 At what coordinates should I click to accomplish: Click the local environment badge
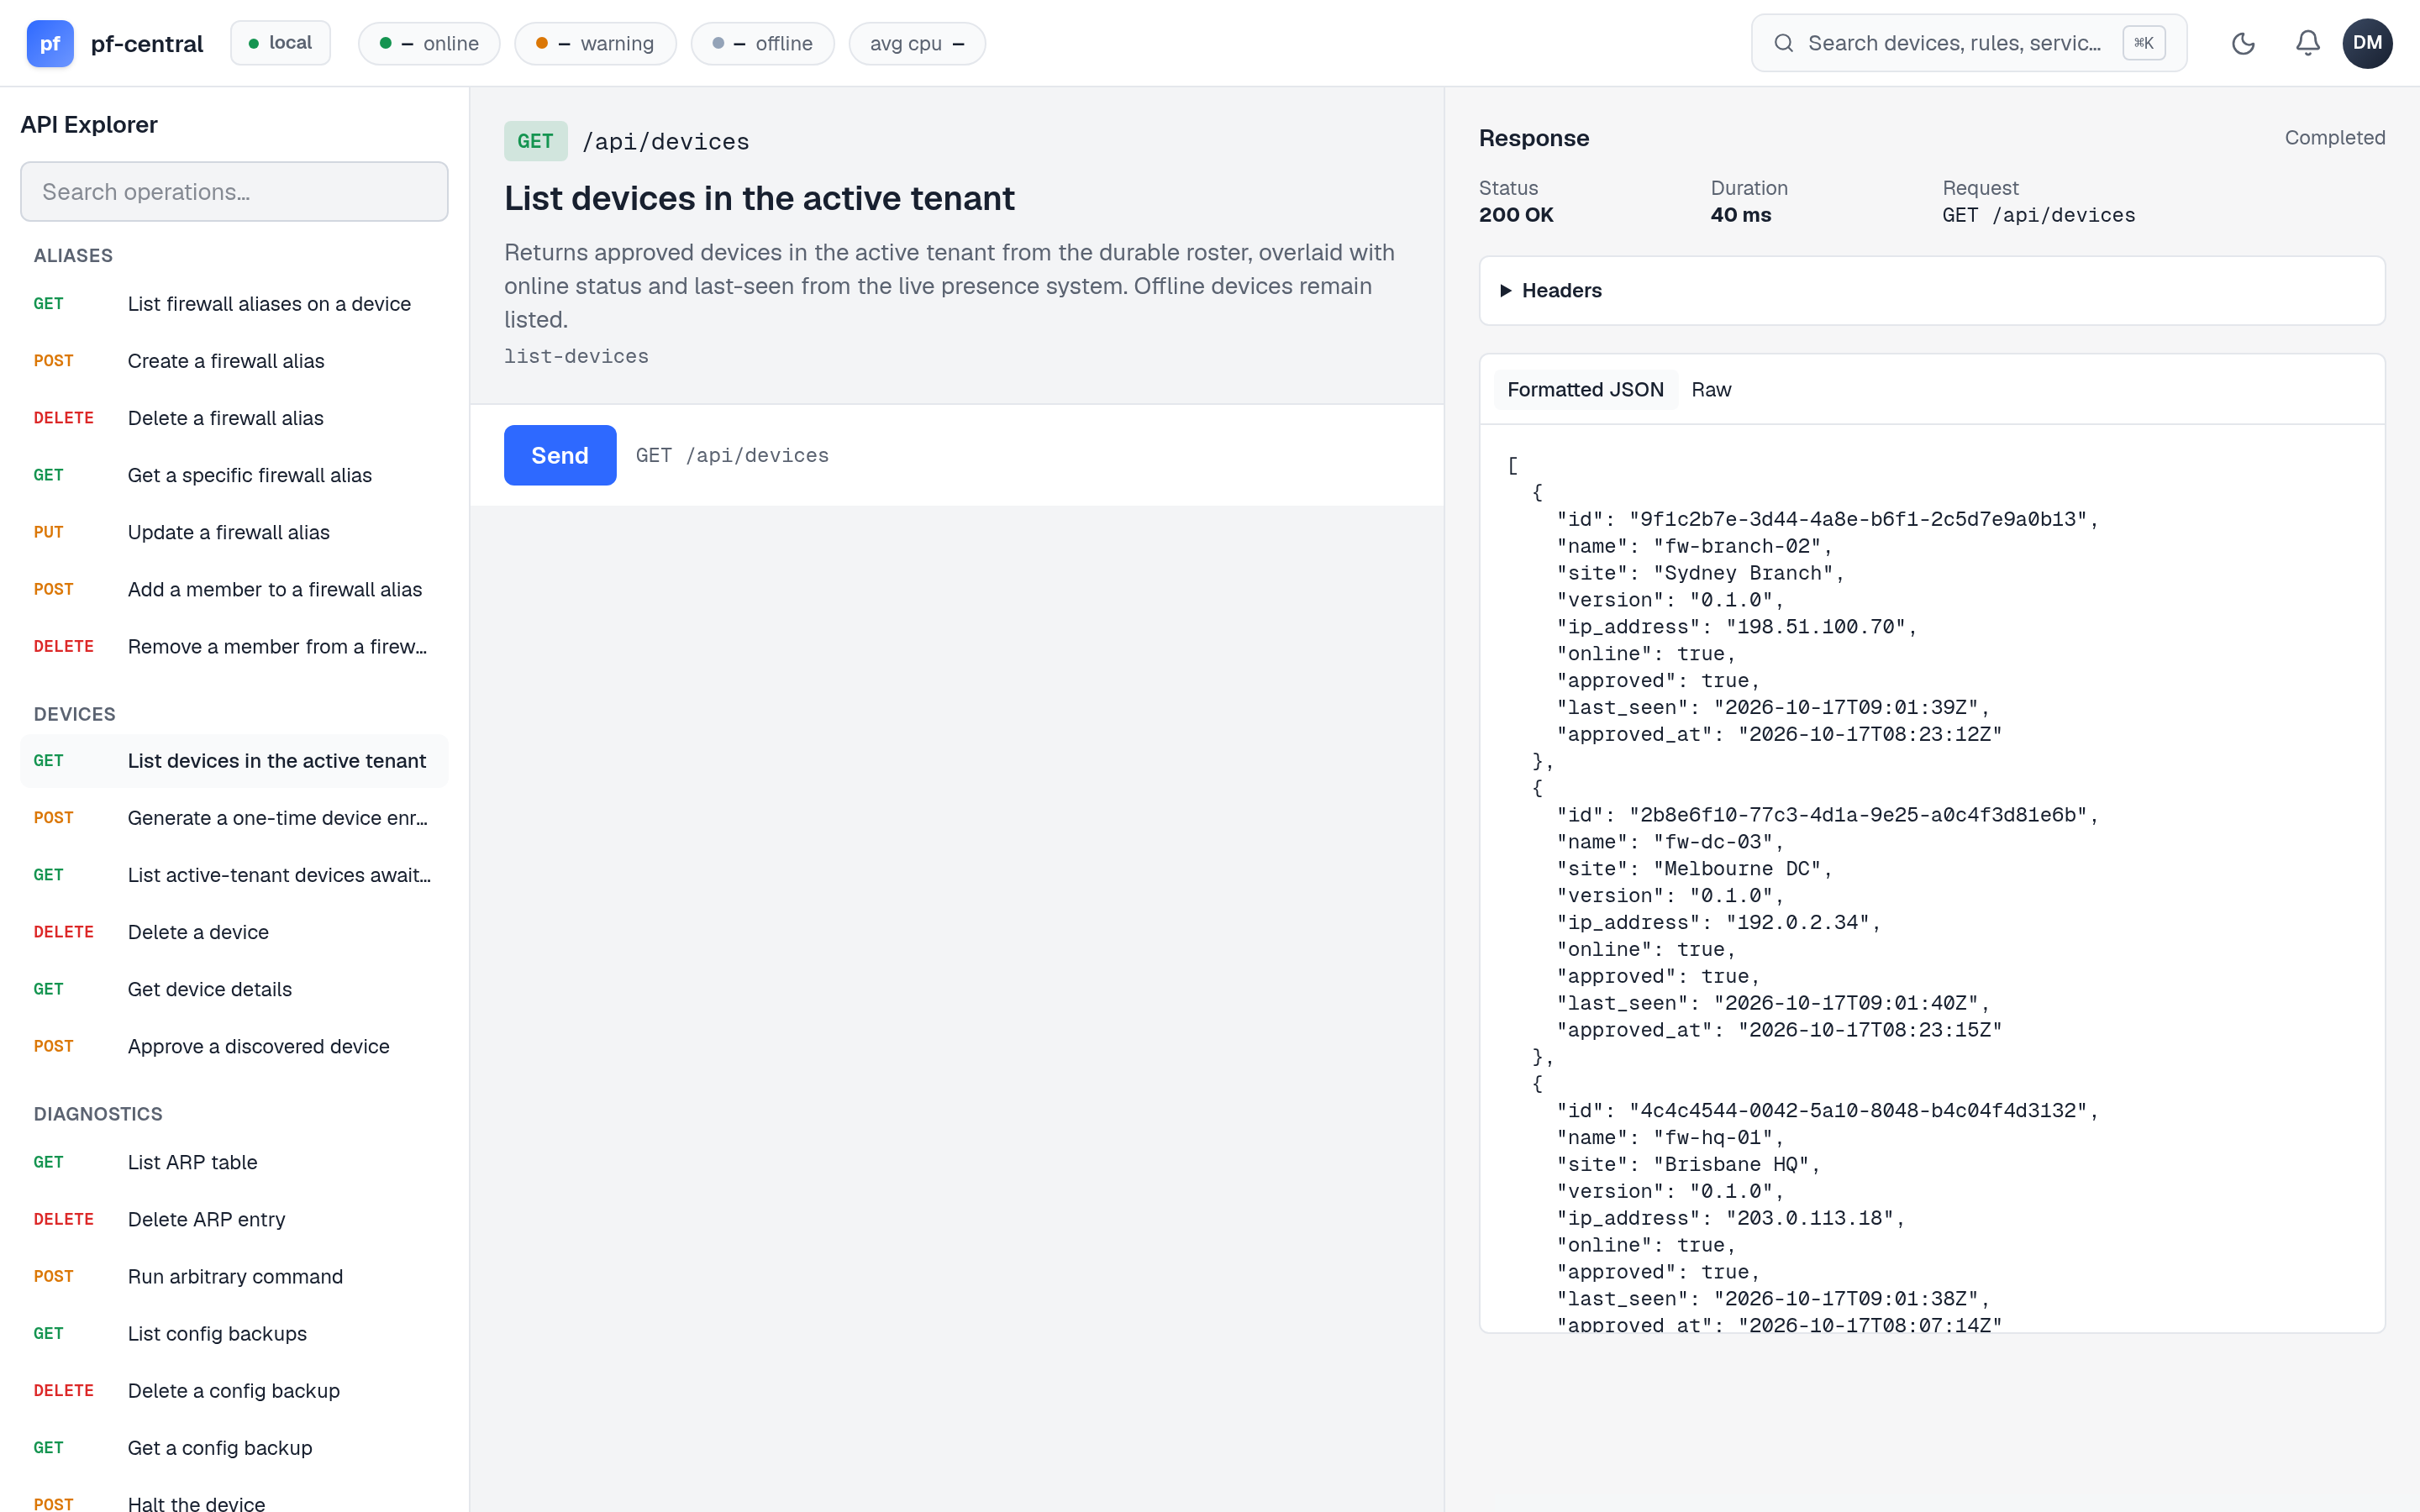[280, 43]
